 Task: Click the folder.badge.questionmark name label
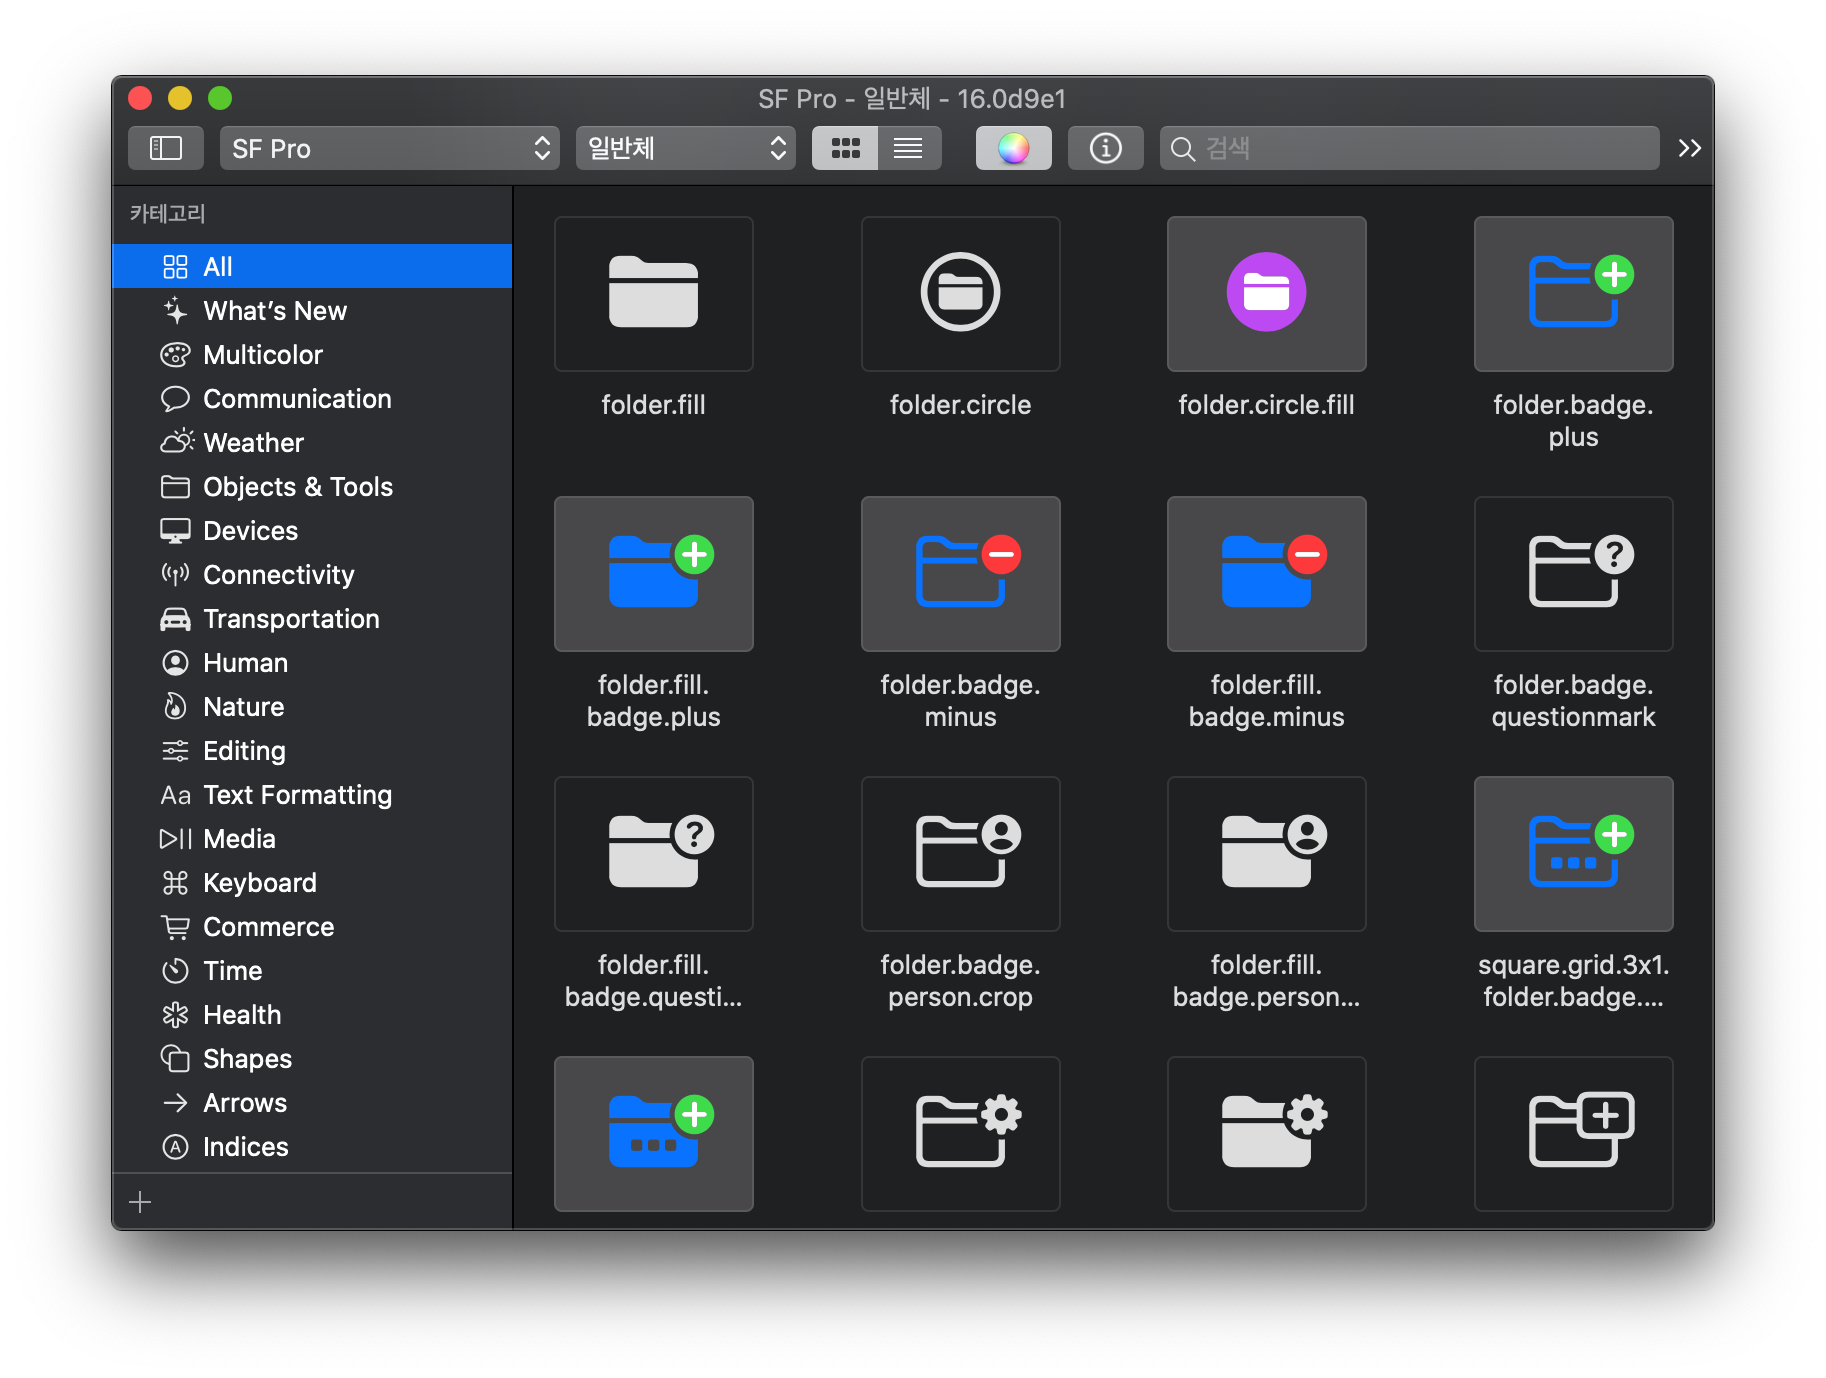1573,701
